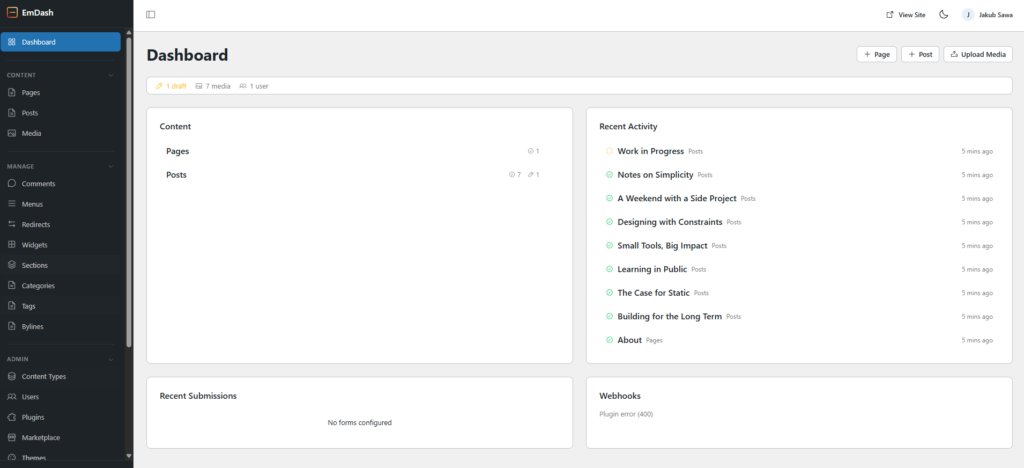
Task: Toggle the sidebar collapse icon
Action: (x=151, y=15)
